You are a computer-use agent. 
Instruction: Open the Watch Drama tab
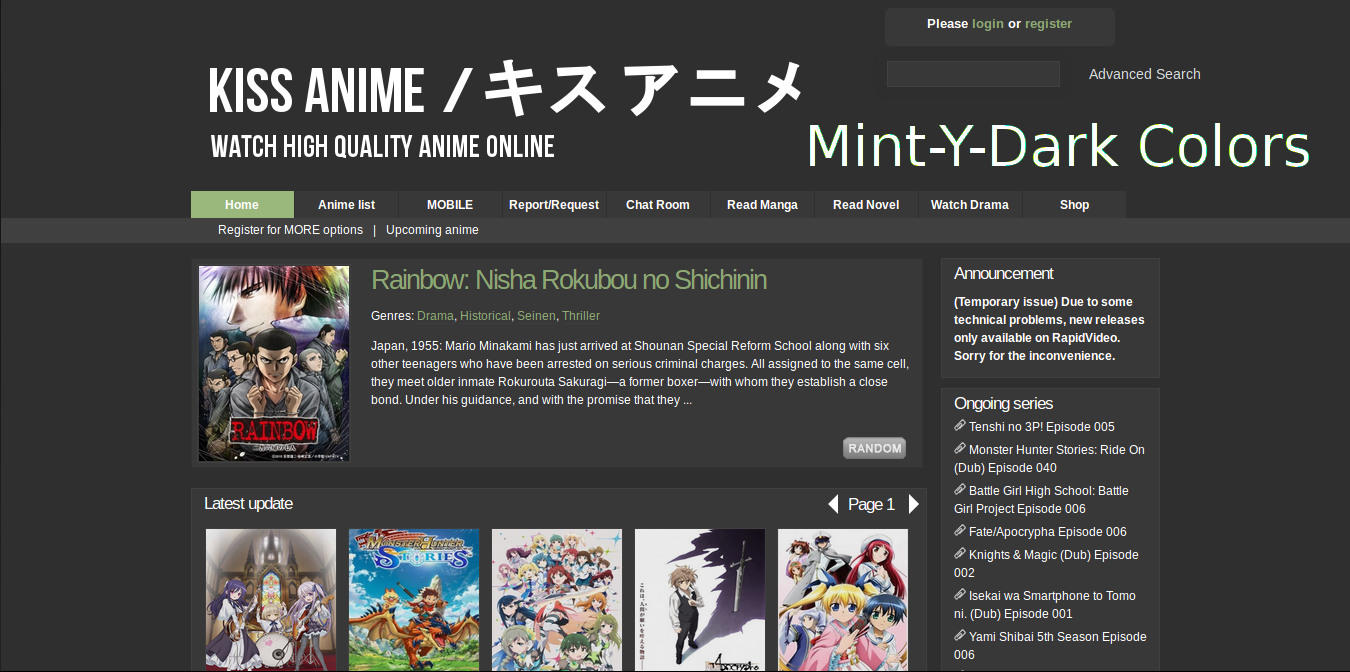970,204
